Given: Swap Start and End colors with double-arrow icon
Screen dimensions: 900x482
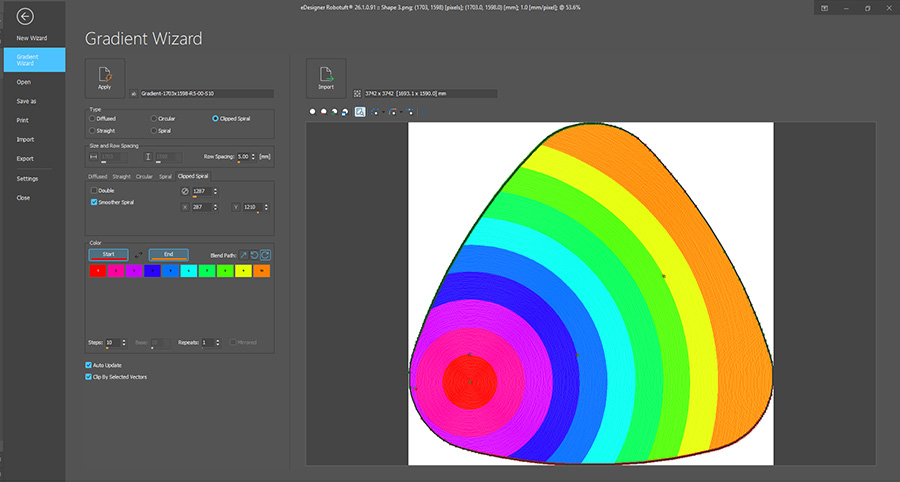Looking at the screenshot, I should pos(138,255).
